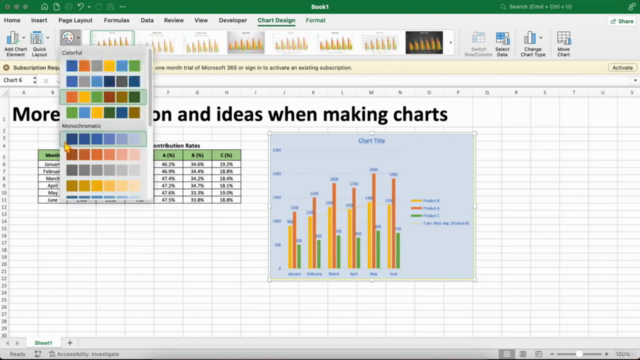Expand the formula bar with the arrow on its right end
This screenshot has width=640, height=360.
point(635,81)
